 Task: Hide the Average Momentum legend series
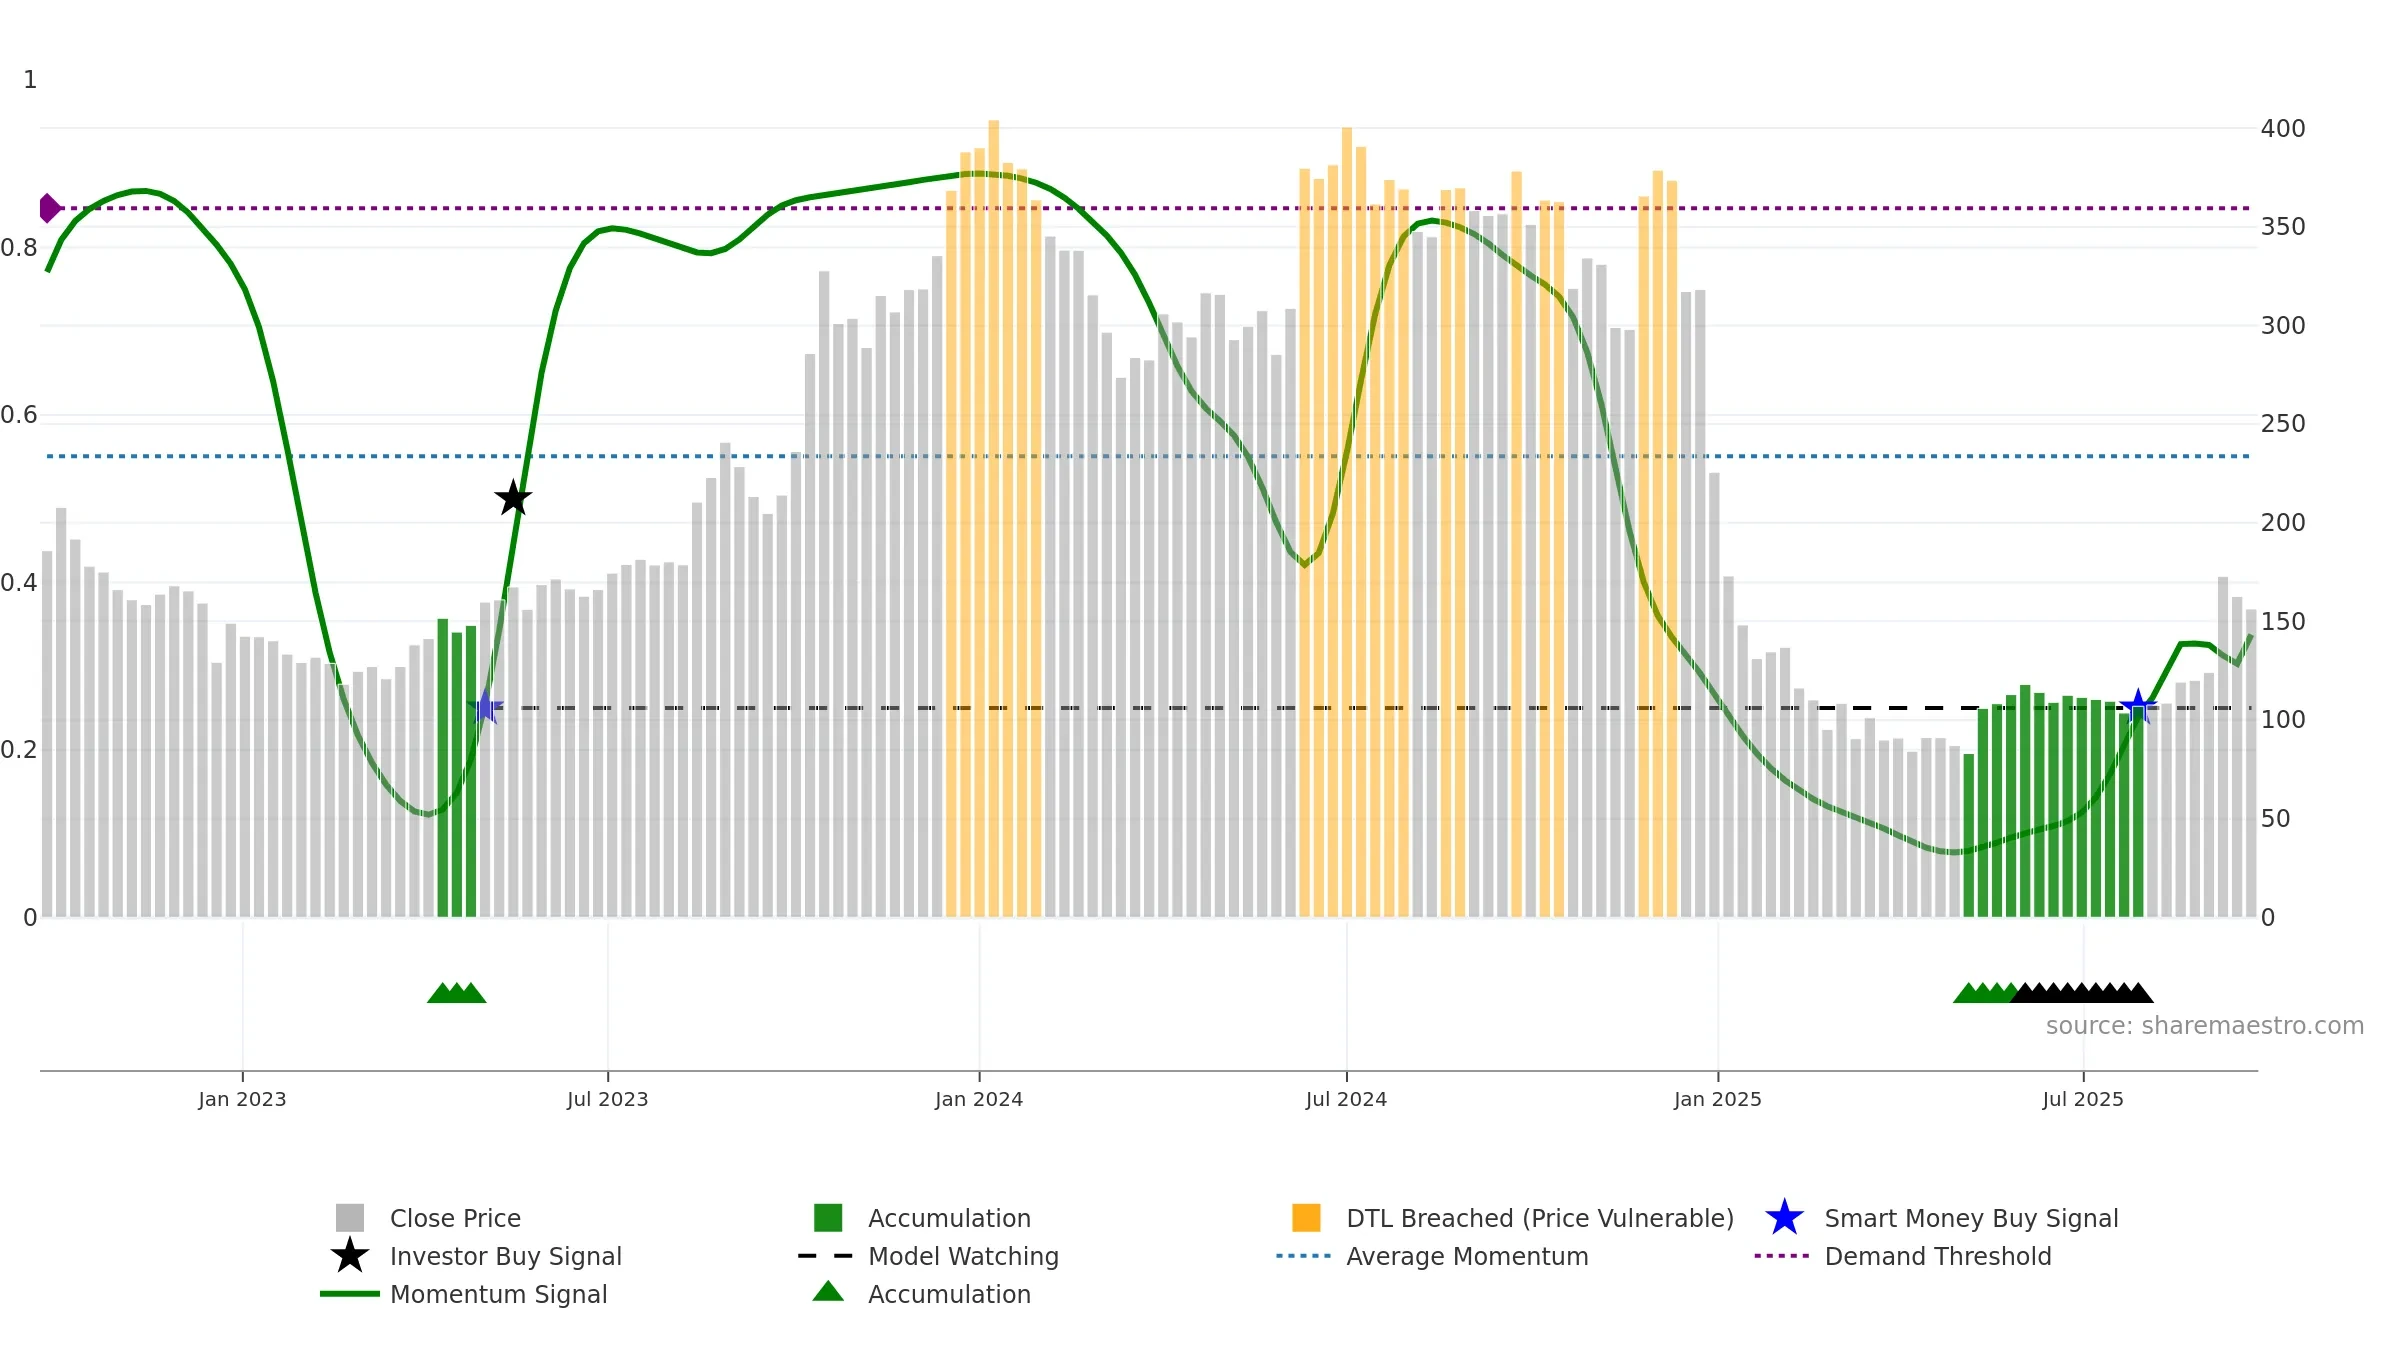pos(1432,1256)
